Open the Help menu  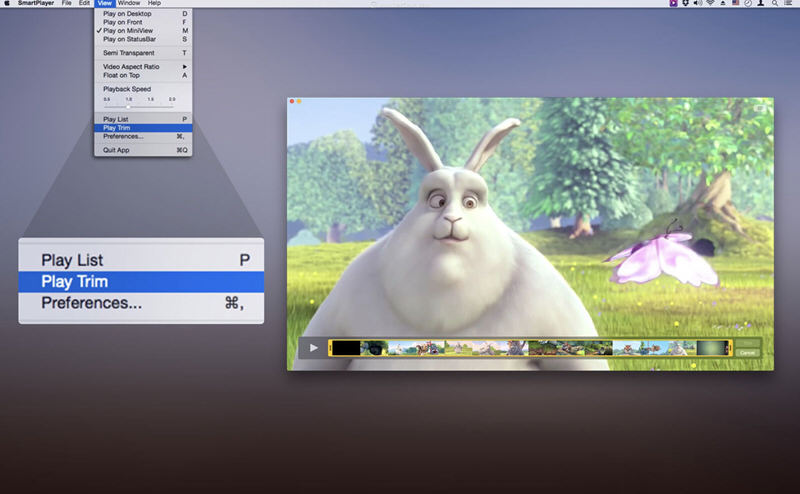[154, 3]
